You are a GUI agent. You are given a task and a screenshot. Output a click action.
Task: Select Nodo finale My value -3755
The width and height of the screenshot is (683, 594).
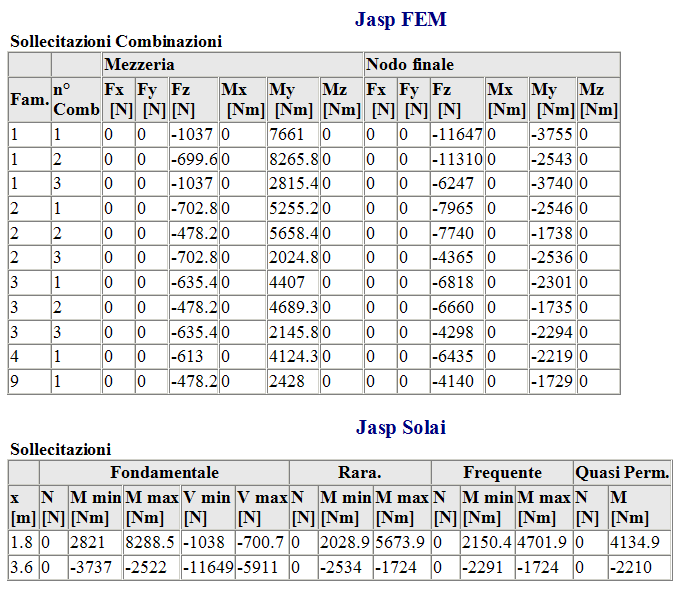(x=551, y=134)
